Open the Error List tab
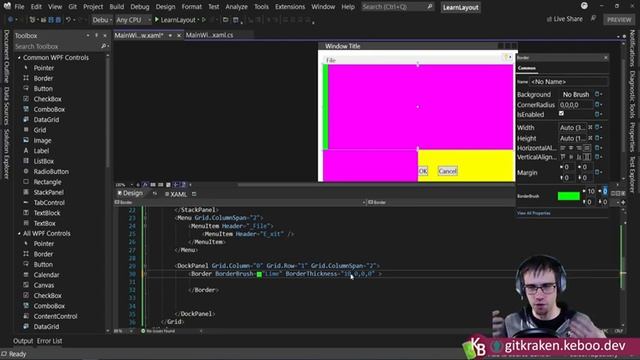Image resolution: width=640 pixels, height=360 pixels. 49,341
